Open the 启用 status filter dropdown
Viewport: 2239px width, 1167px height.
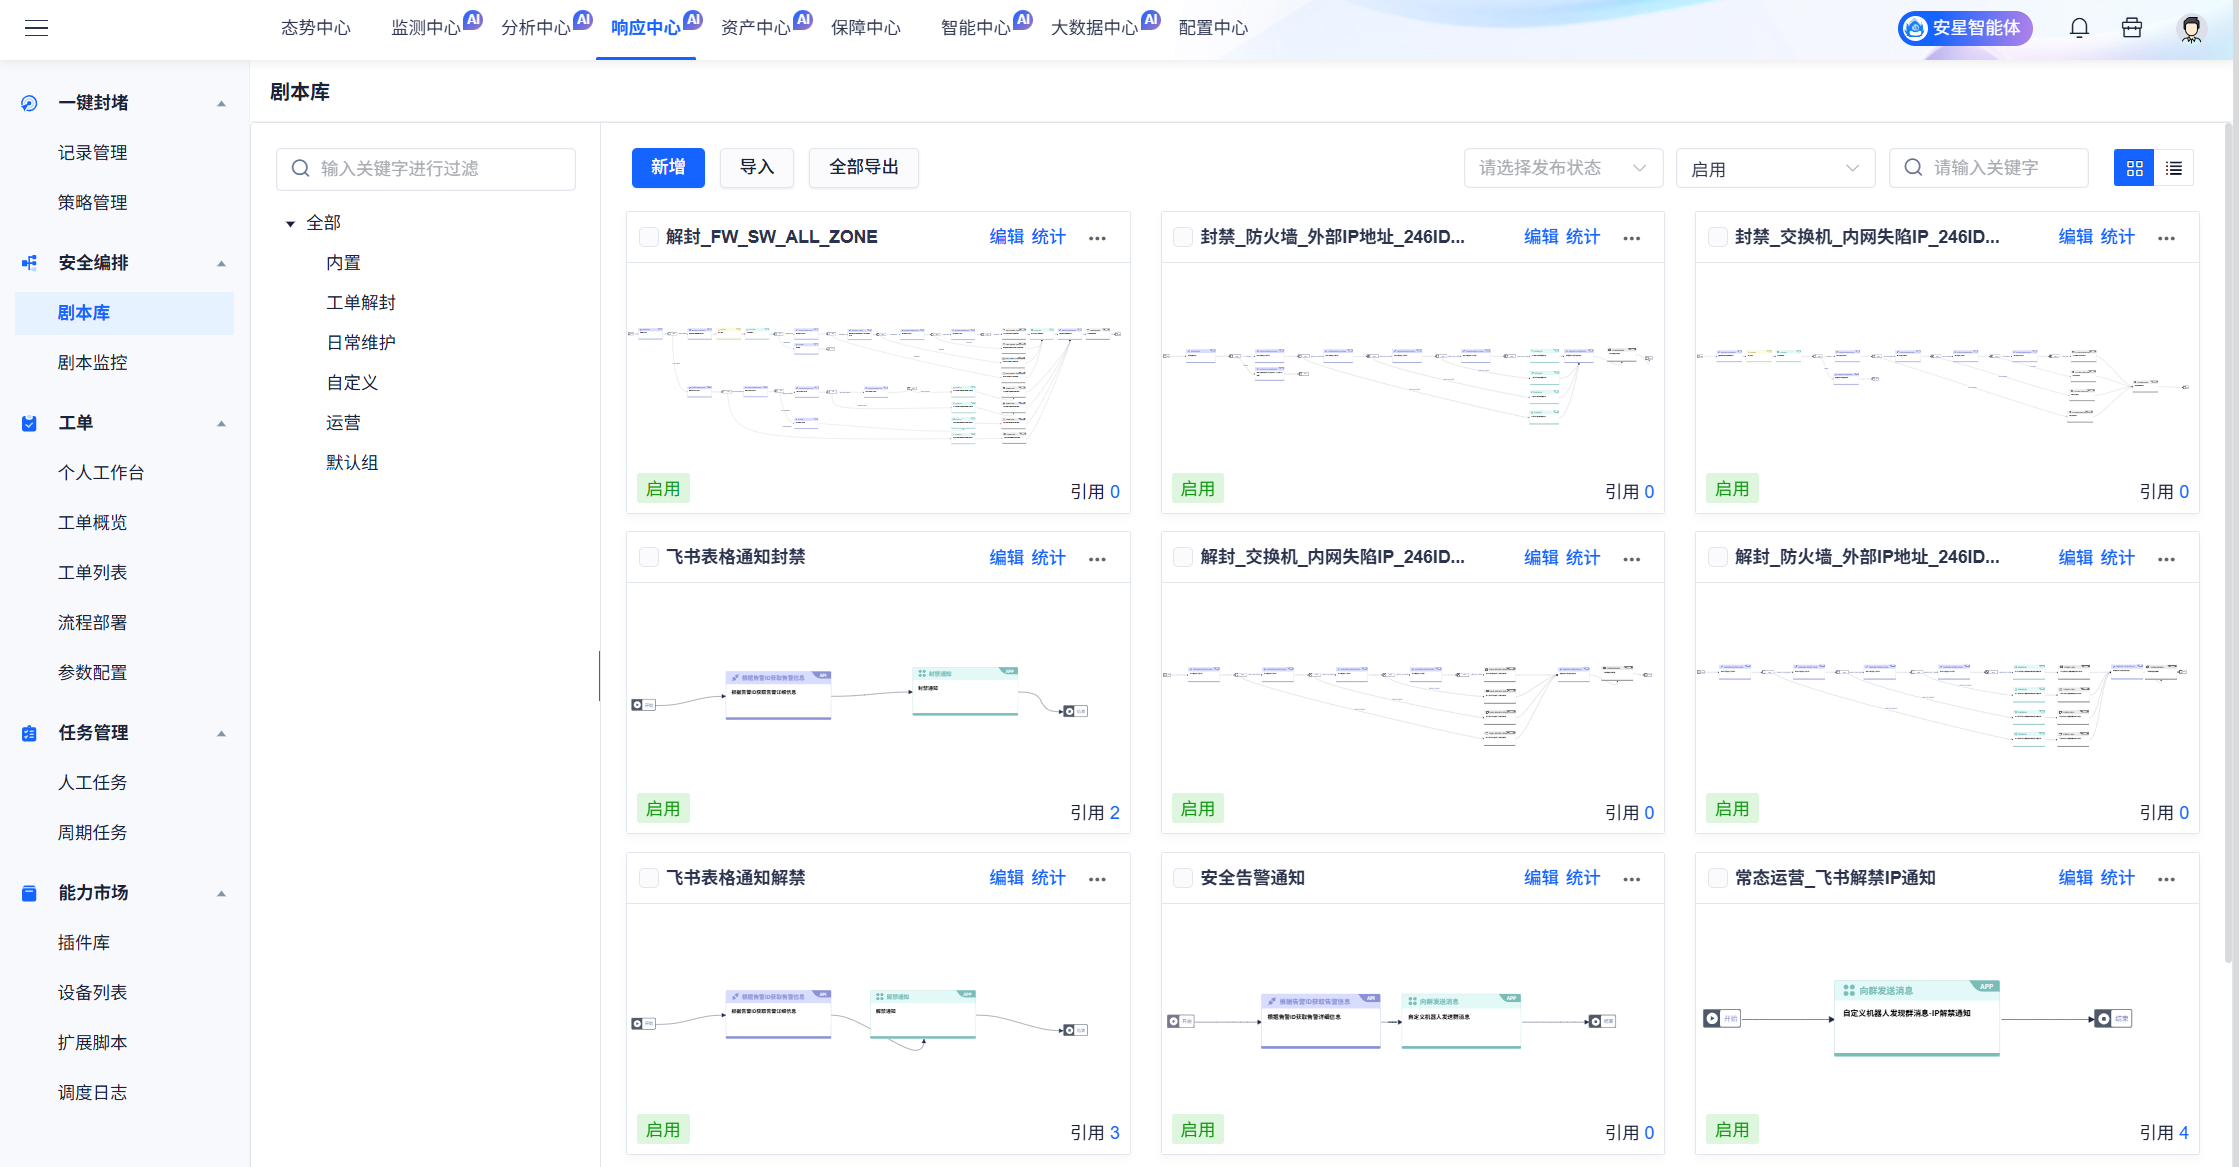coord(1775,168)
